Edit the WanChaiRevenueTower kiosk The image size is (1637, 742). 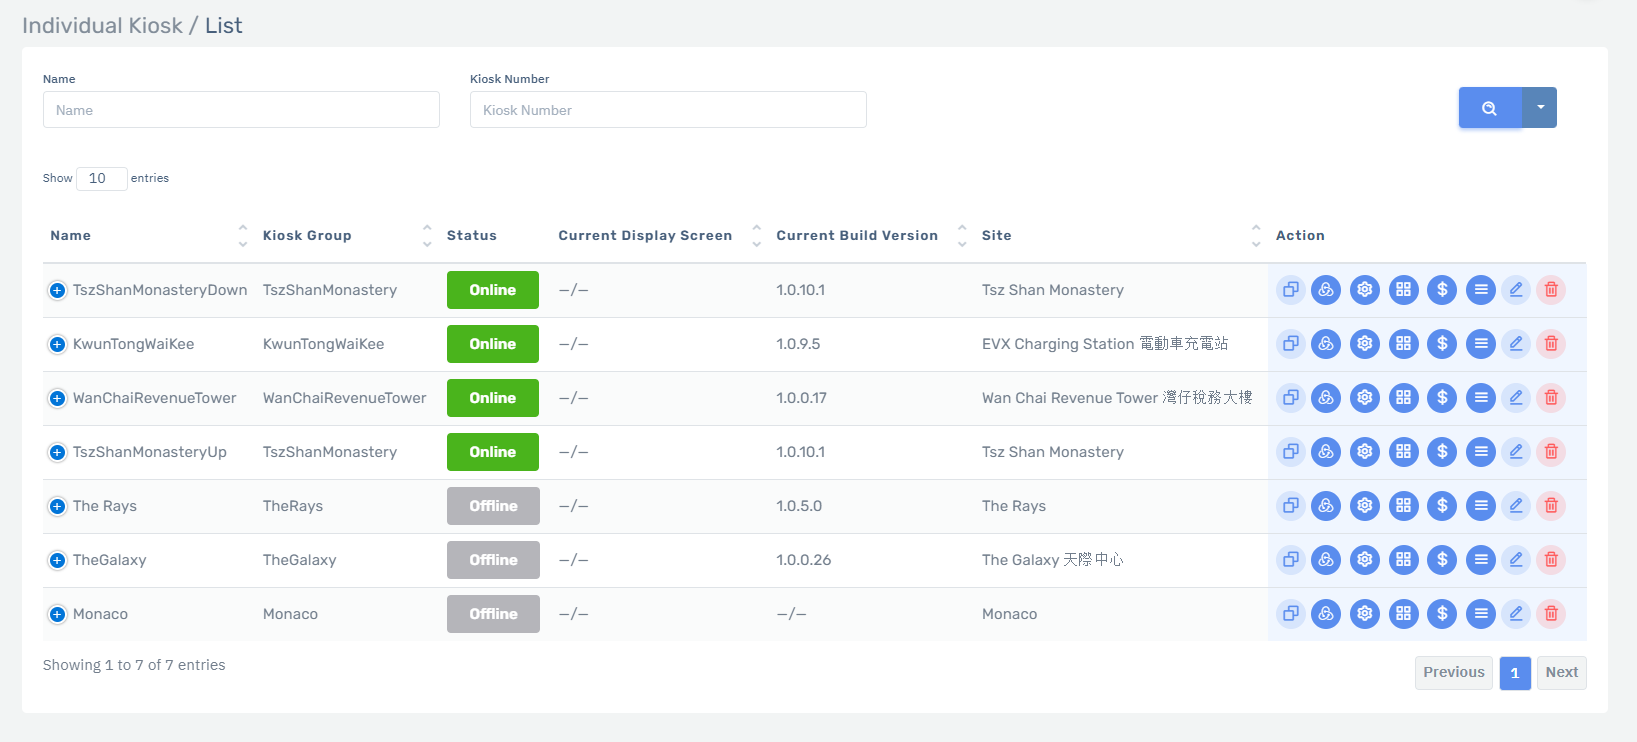1516,398
